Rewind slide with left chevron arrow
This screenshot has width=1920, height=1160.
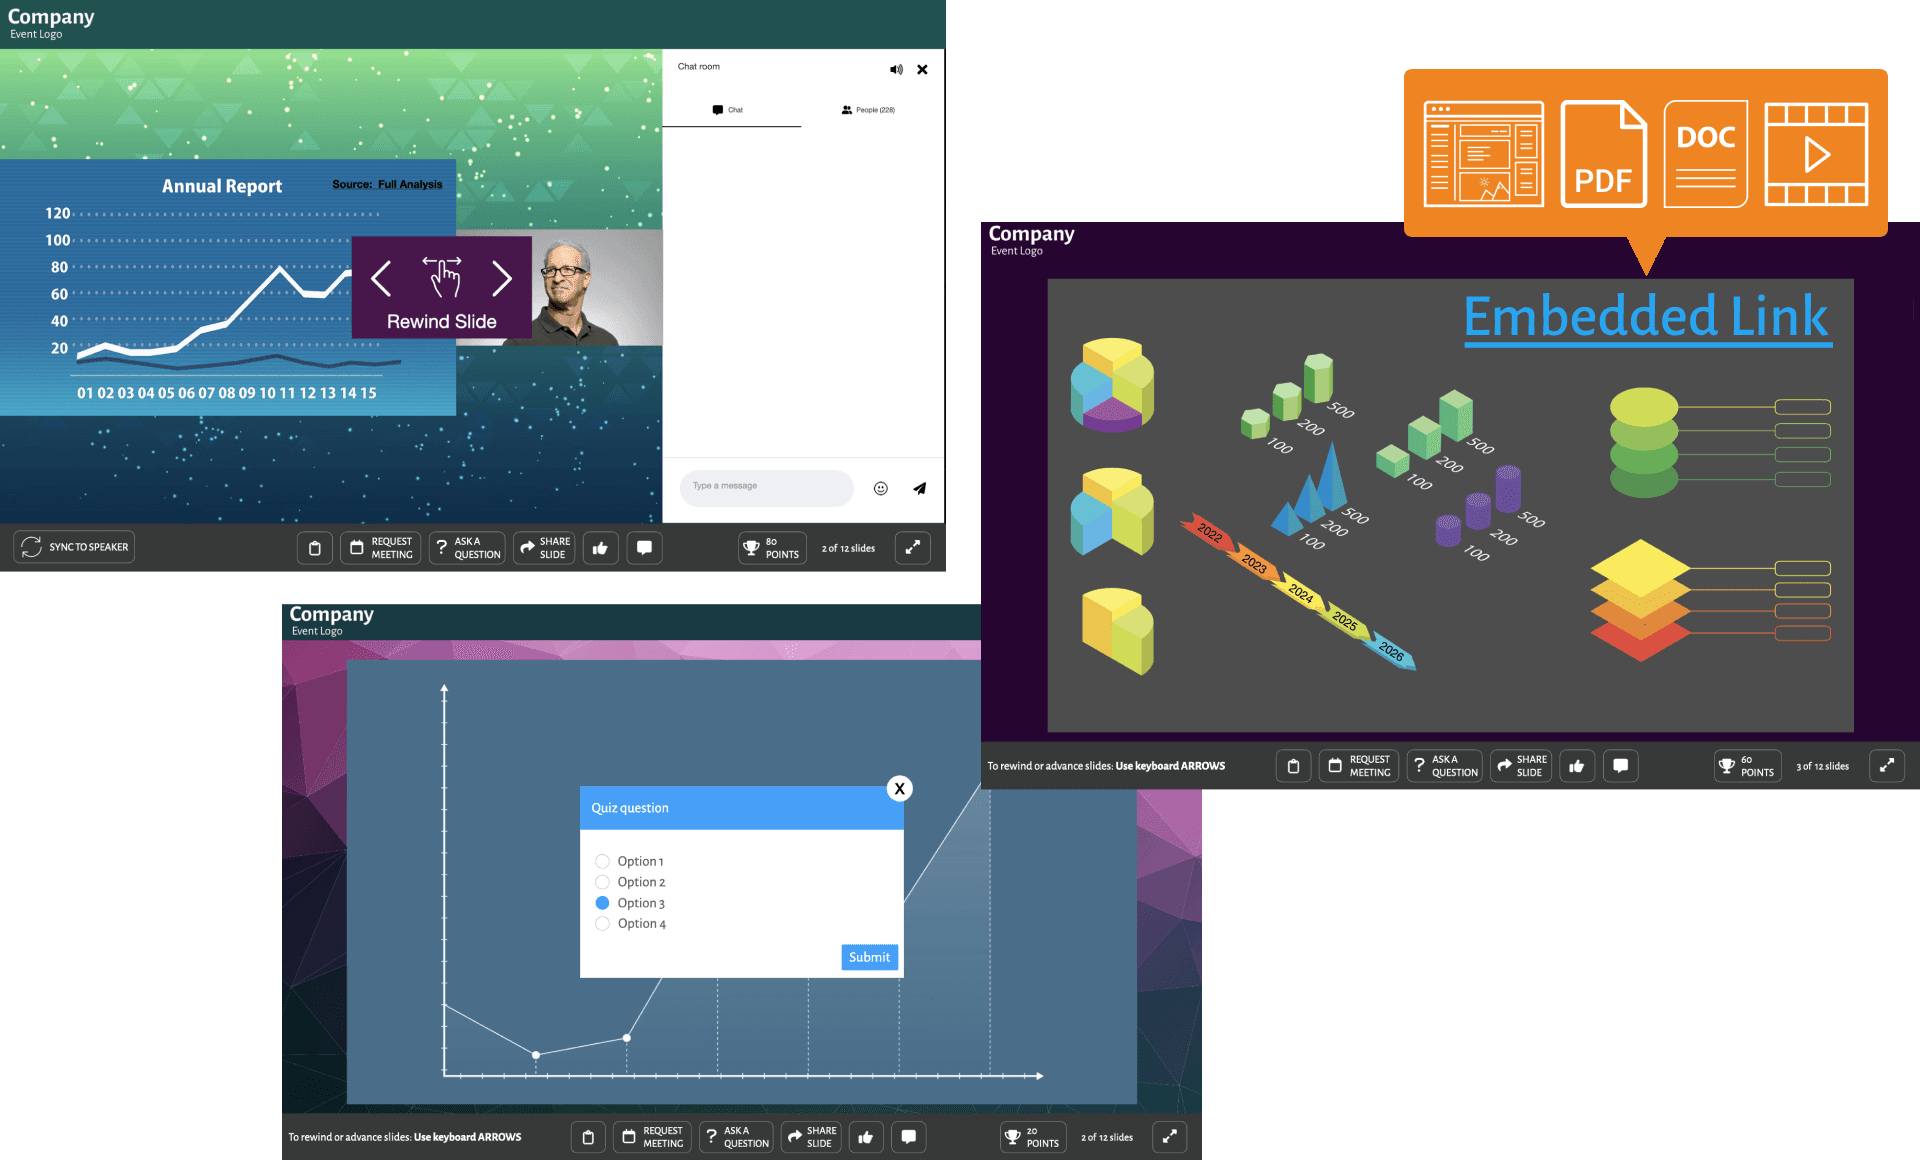tap(381, 278)
